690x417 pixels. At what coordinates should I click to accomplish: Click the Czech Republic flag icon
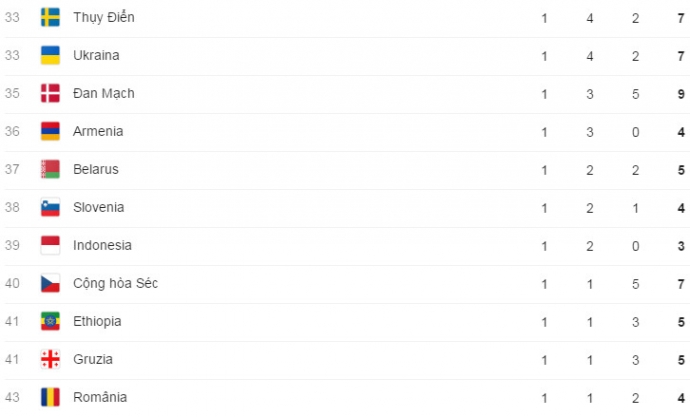coord(50,284)
